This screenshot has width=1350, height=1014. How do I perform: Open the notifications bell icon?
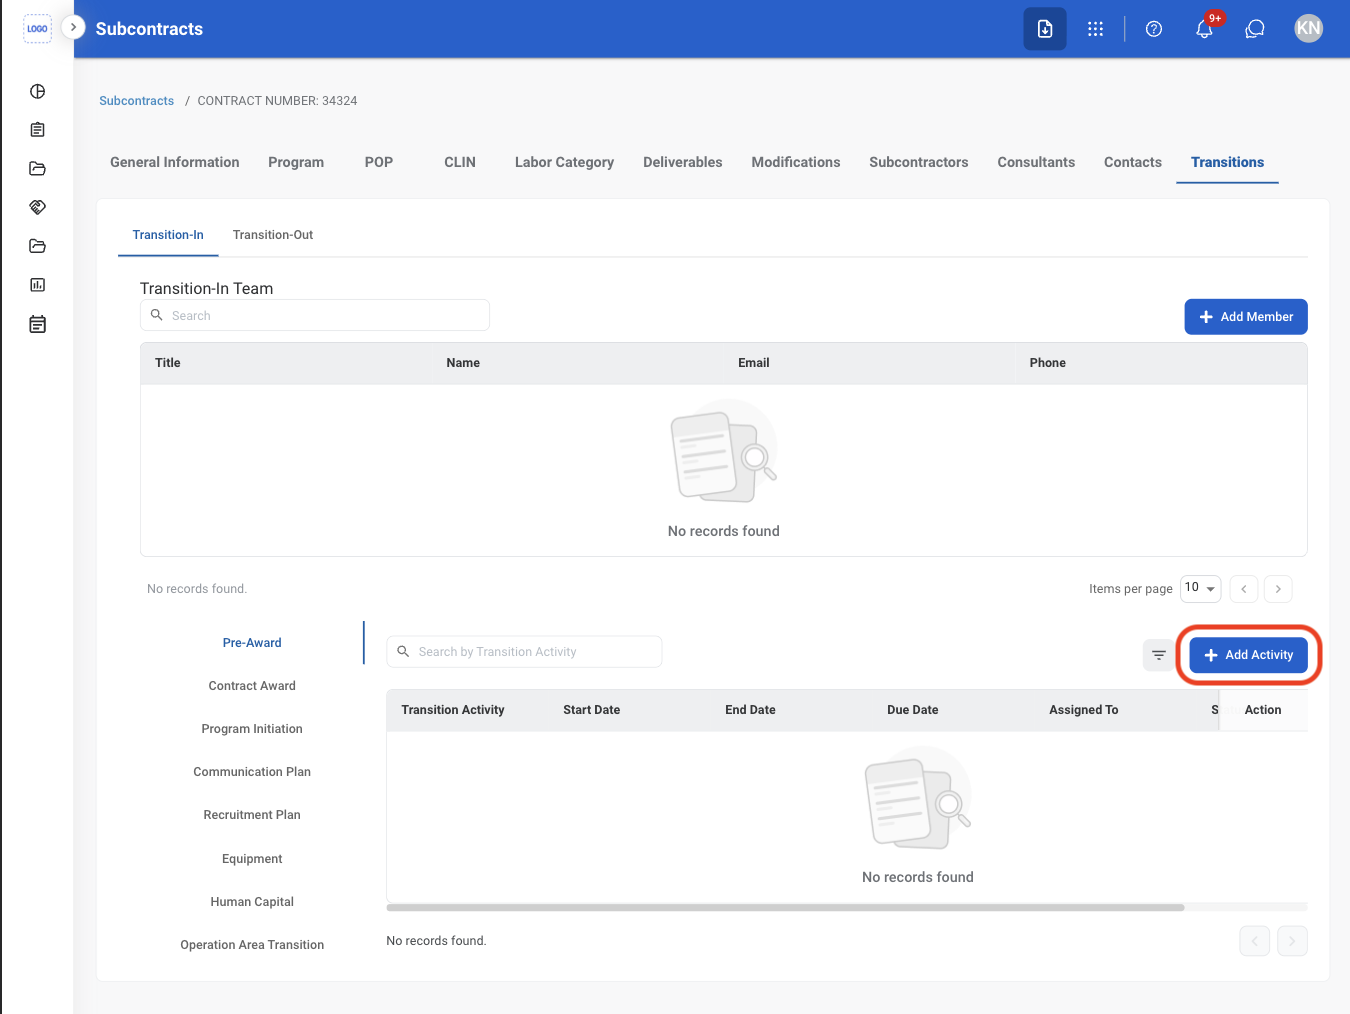[1204, 29]
